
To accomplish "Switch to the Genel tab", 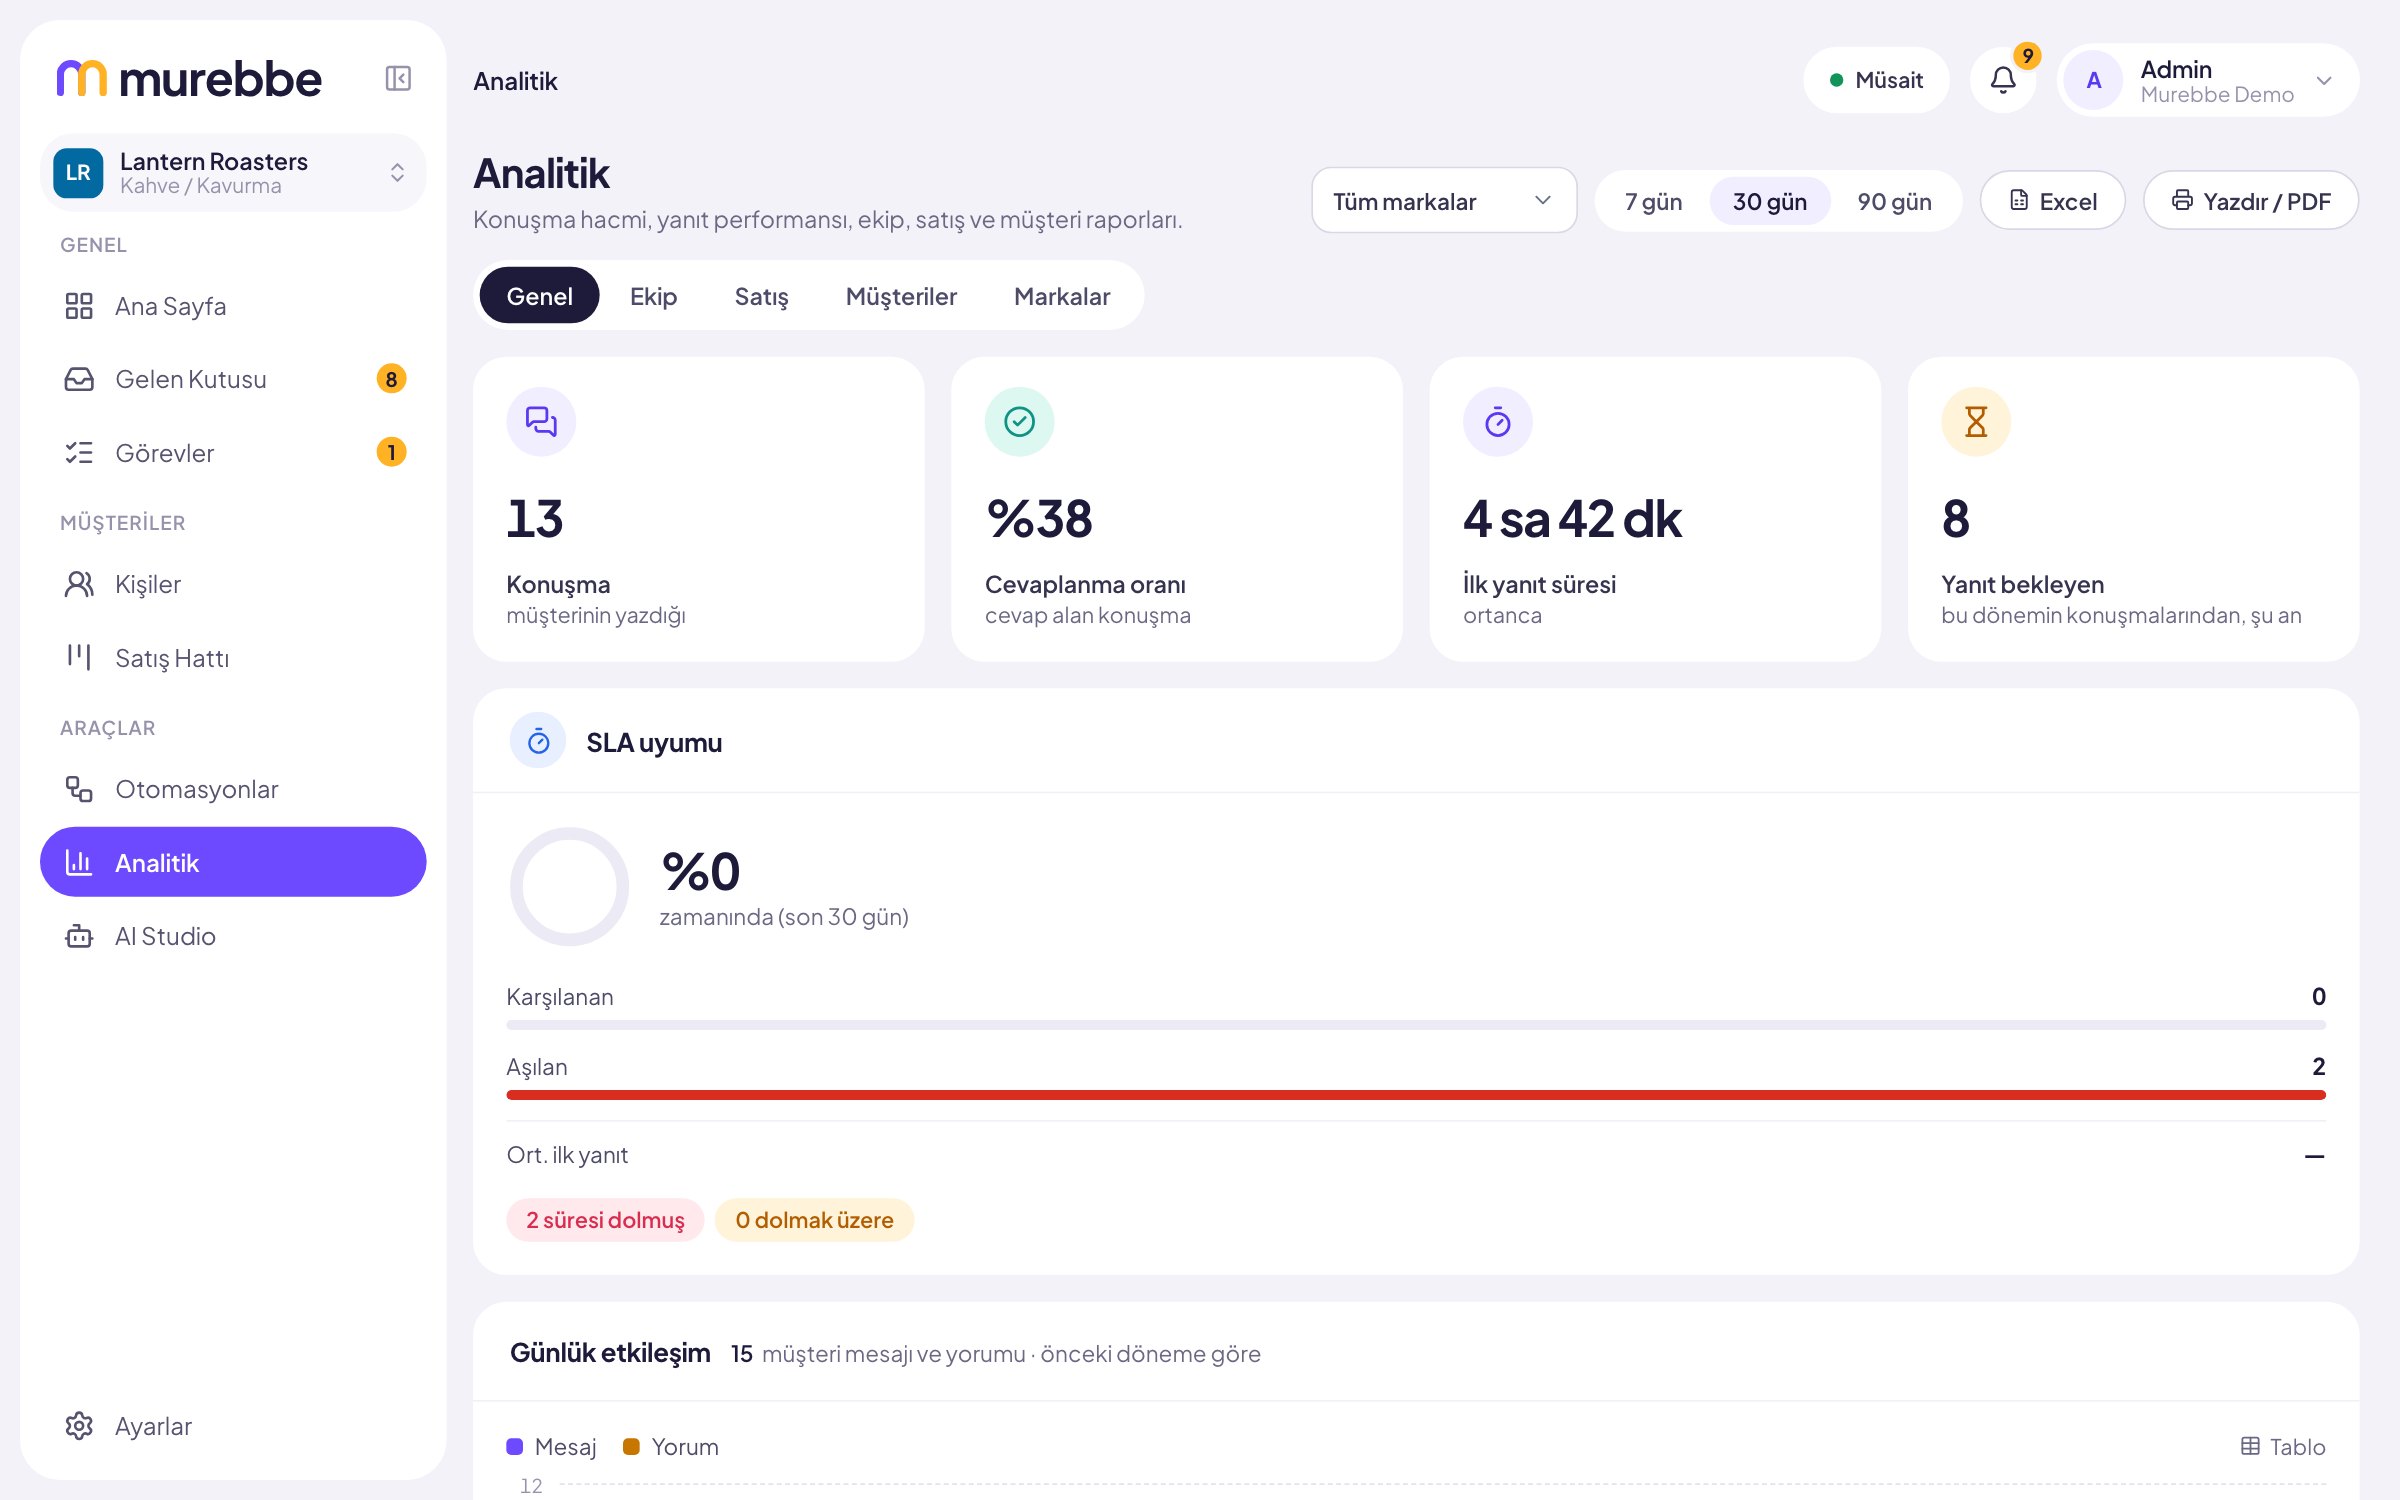I will 539,296.
